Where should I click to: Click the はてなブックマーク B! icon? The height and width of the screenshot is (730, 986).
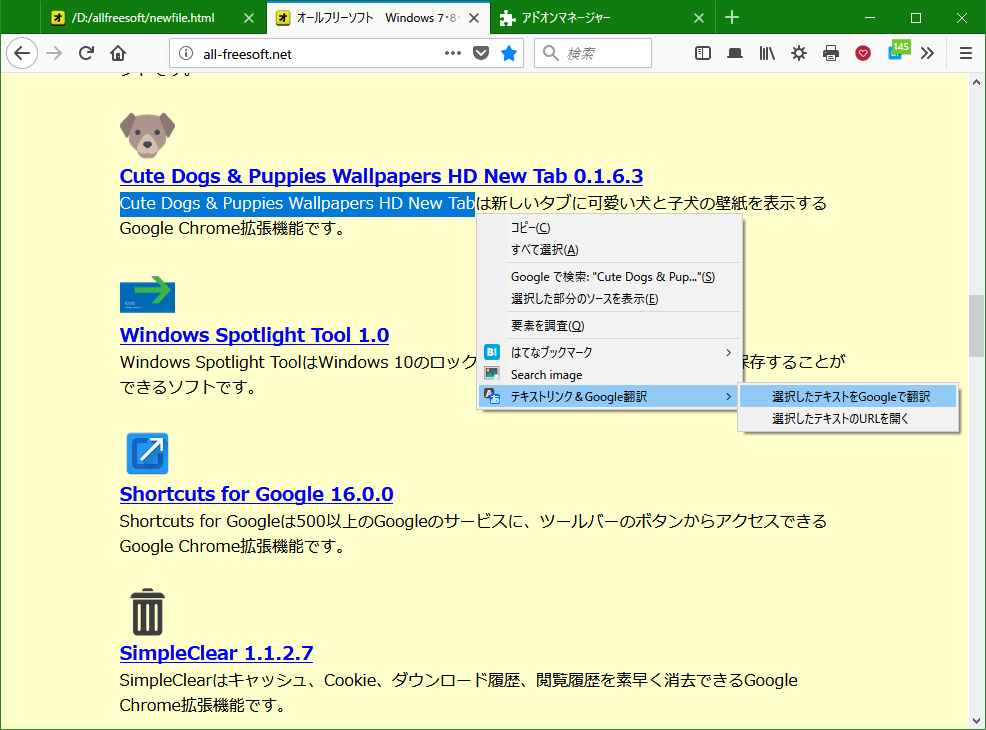(492, 353)
